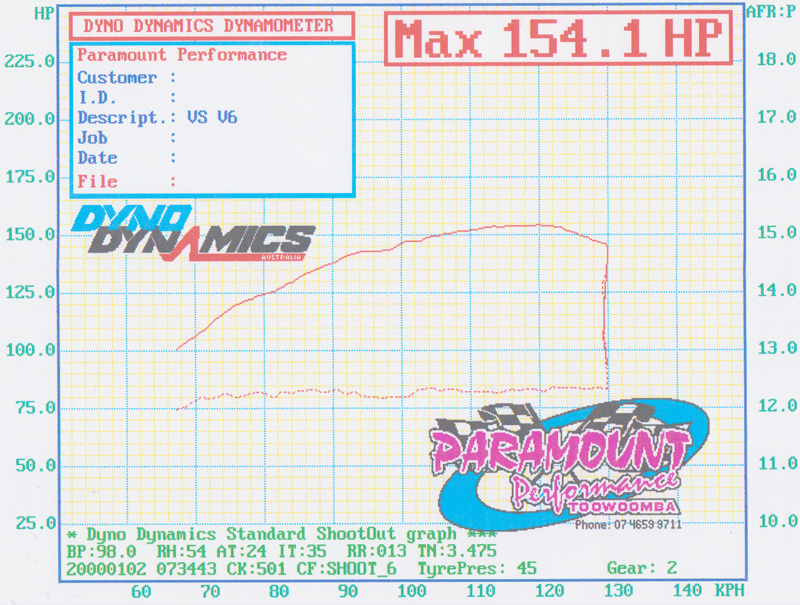Click the vertical drop line at run end

[606, 316]
